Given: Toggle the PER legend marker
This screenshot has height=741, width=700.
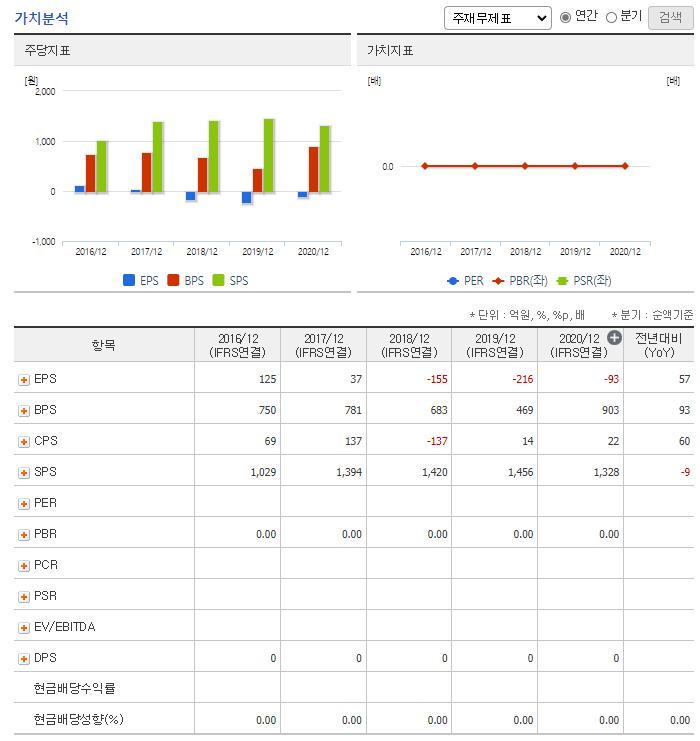Looking at the screenshot, I should [453, 281].
